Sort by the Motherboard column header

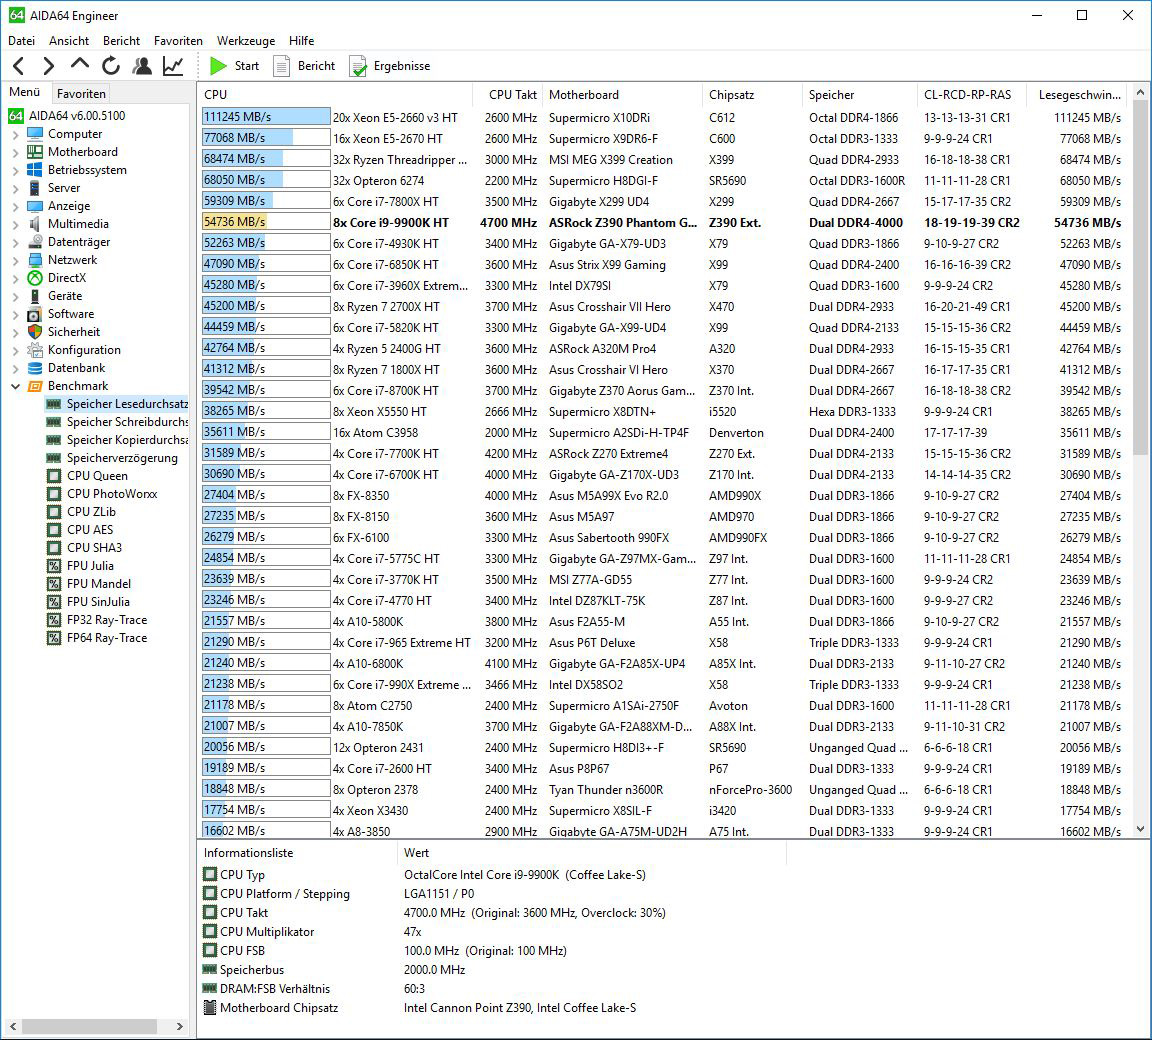(x=622, y=95)
